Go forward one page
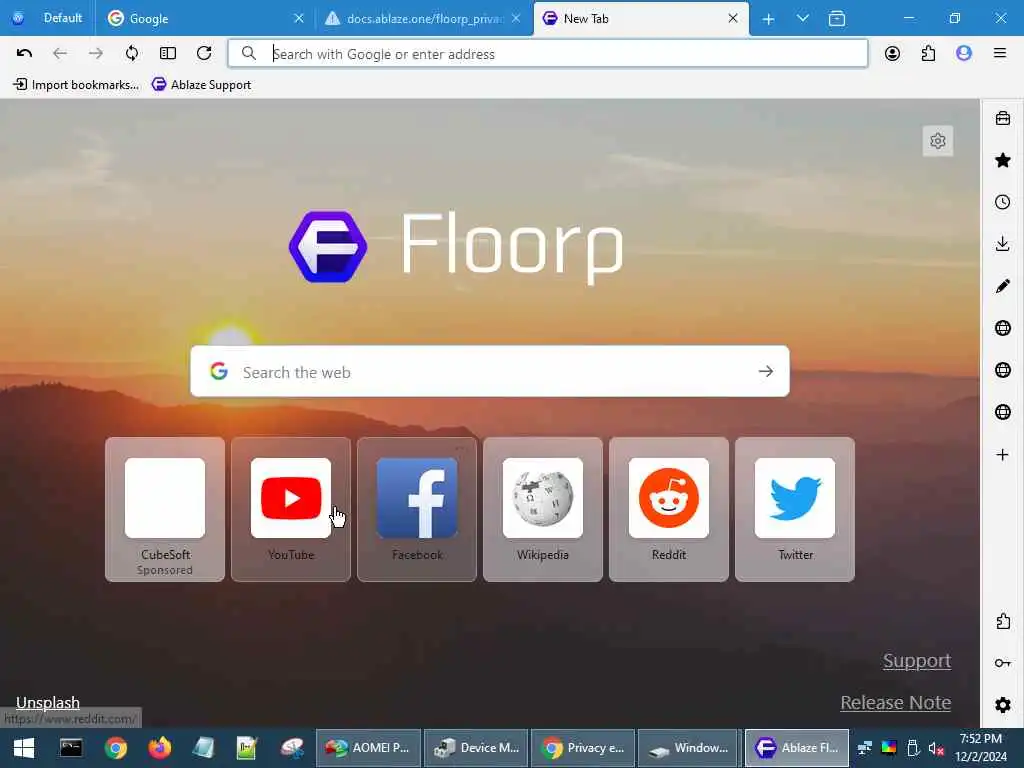Screen dimensions: 1024x768 95,54
